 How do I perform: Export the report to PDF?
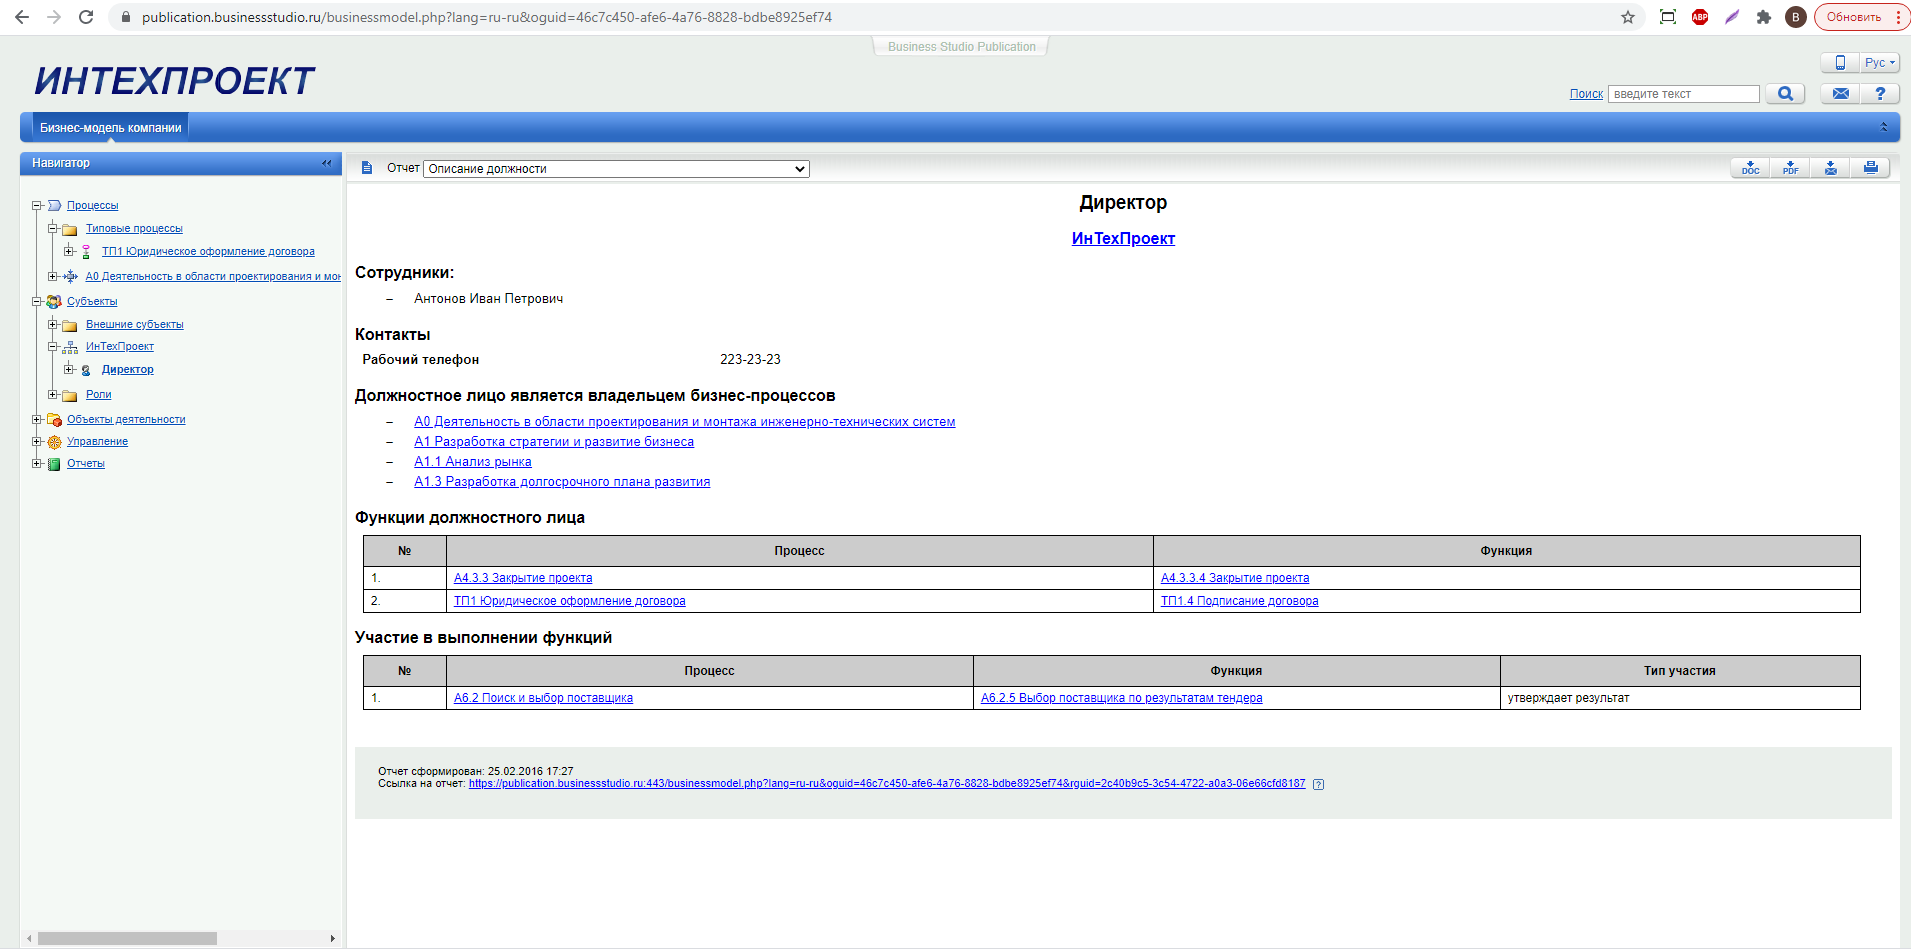pos(1790,168)
